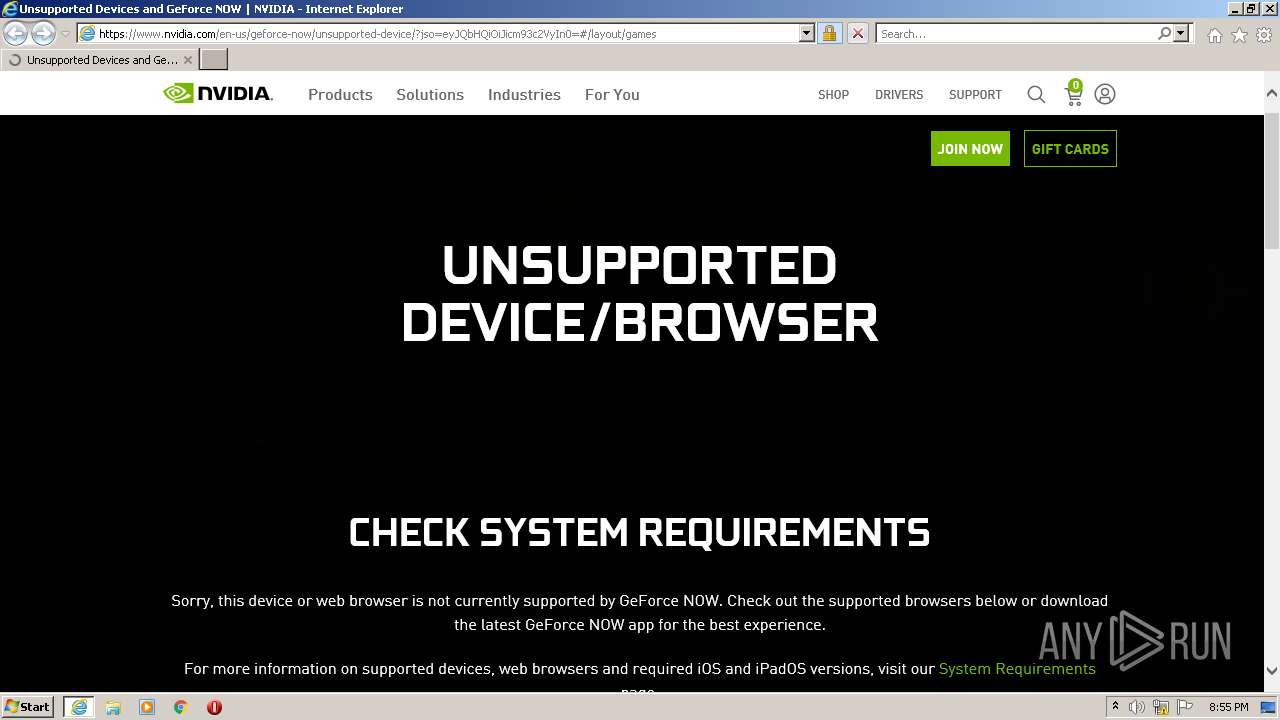
Task: Click Show Desktop button at taskbar end
Action: [x=1268, y=707]
